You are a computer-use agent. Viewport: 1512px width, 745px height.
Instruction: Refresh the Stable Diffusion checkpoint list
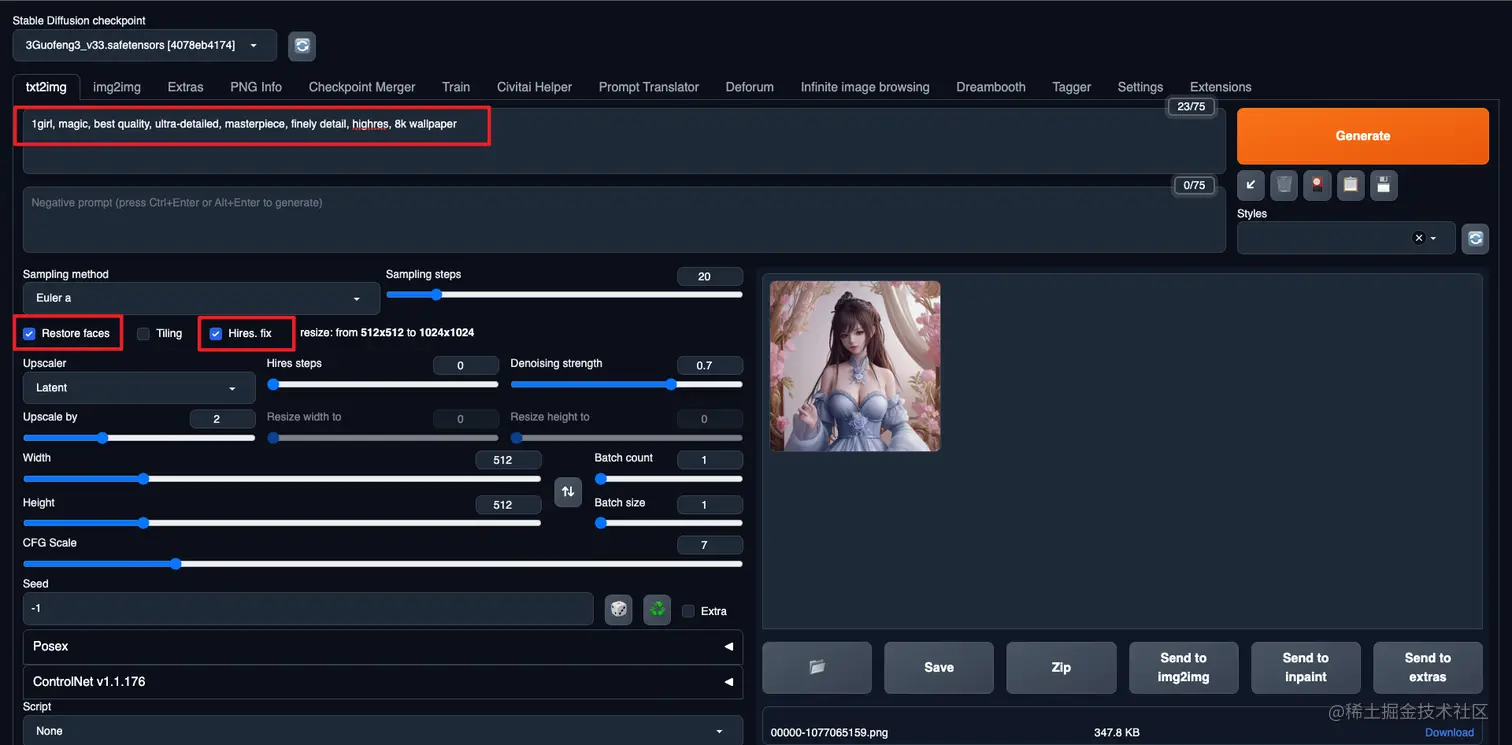click(302, 45)
